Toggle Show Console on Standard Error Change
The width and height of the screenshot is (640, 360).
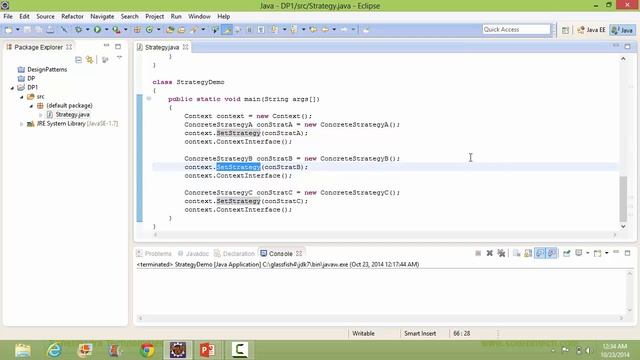point(551,253)
